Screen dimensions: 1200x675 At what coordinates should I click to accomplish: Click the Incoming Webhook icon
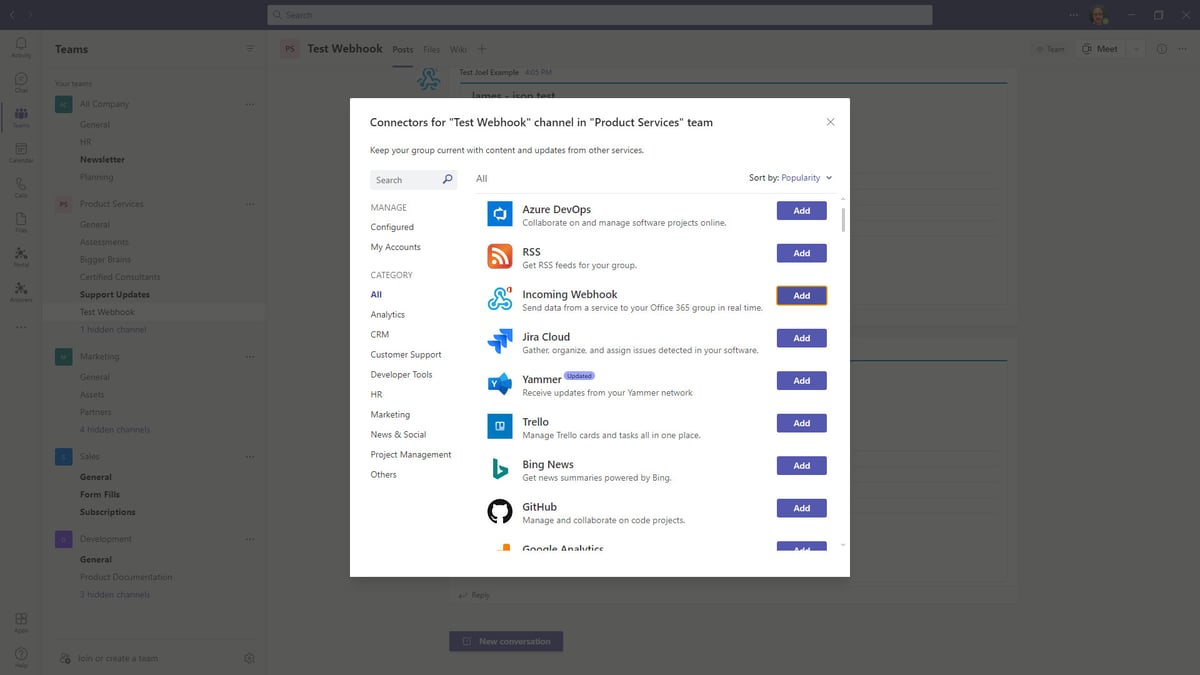click(x=499, y=298)
